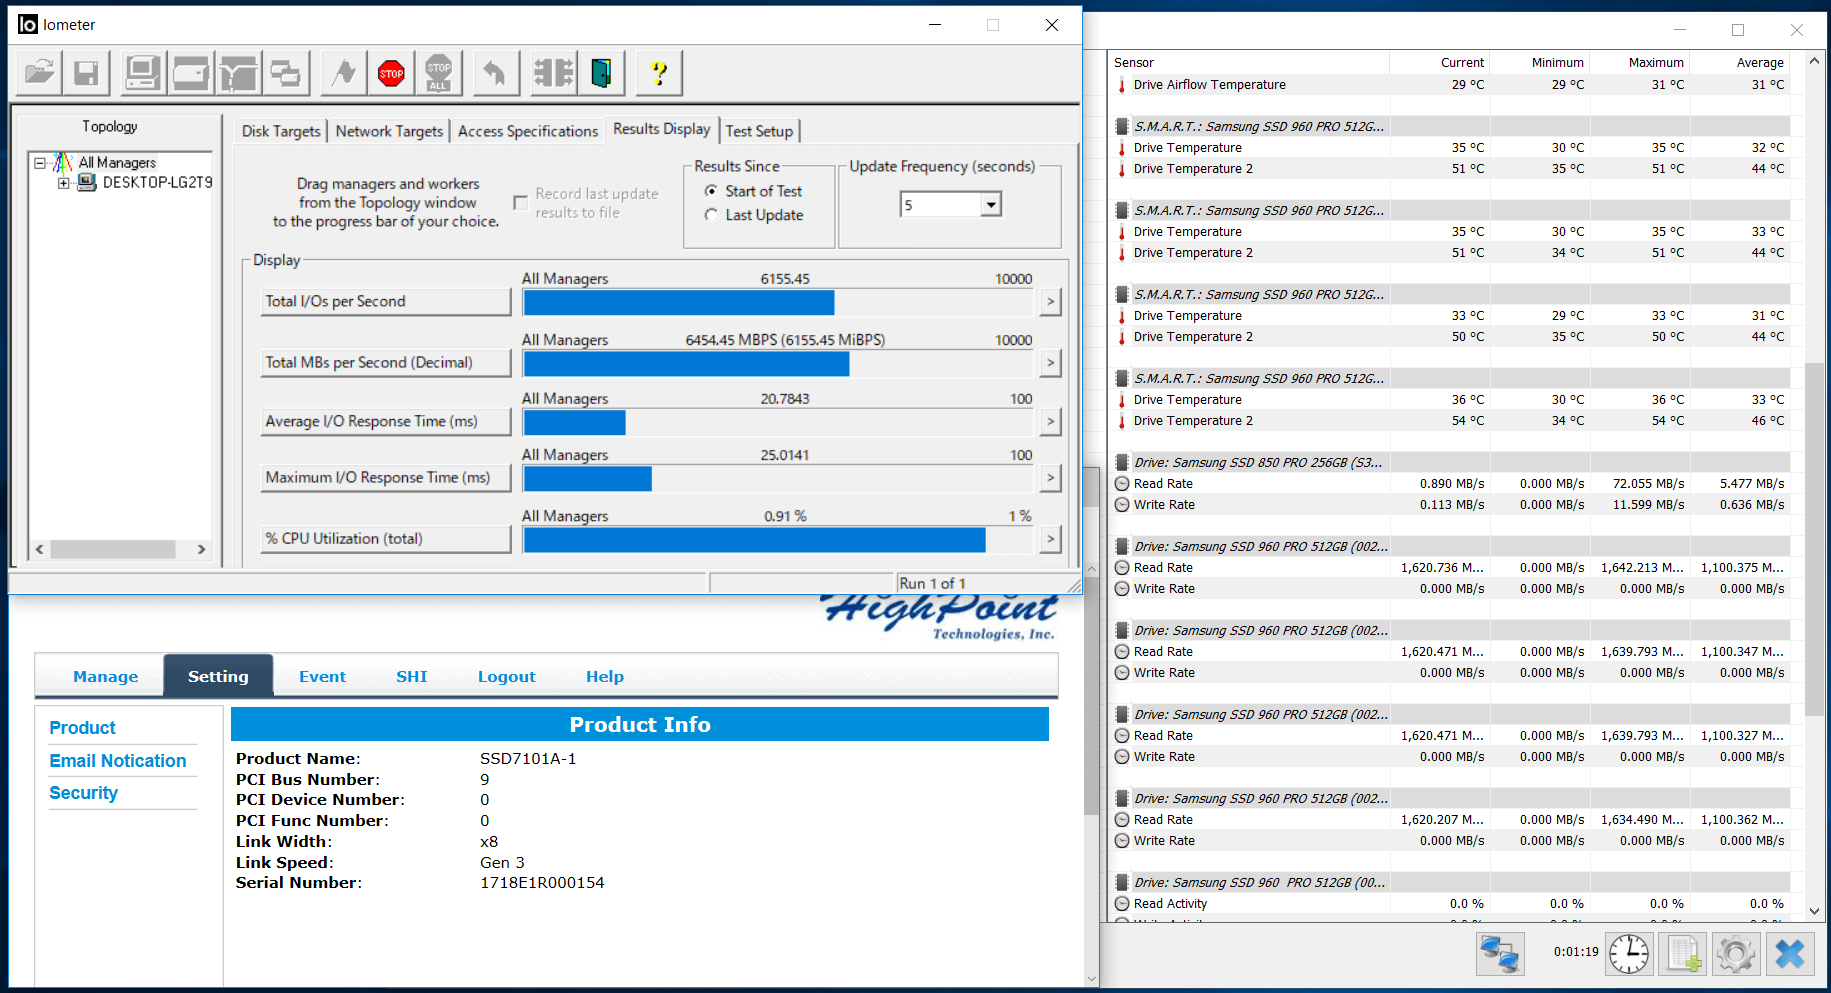Click Average I/O Response Time (ms) button

coord(386,421)
